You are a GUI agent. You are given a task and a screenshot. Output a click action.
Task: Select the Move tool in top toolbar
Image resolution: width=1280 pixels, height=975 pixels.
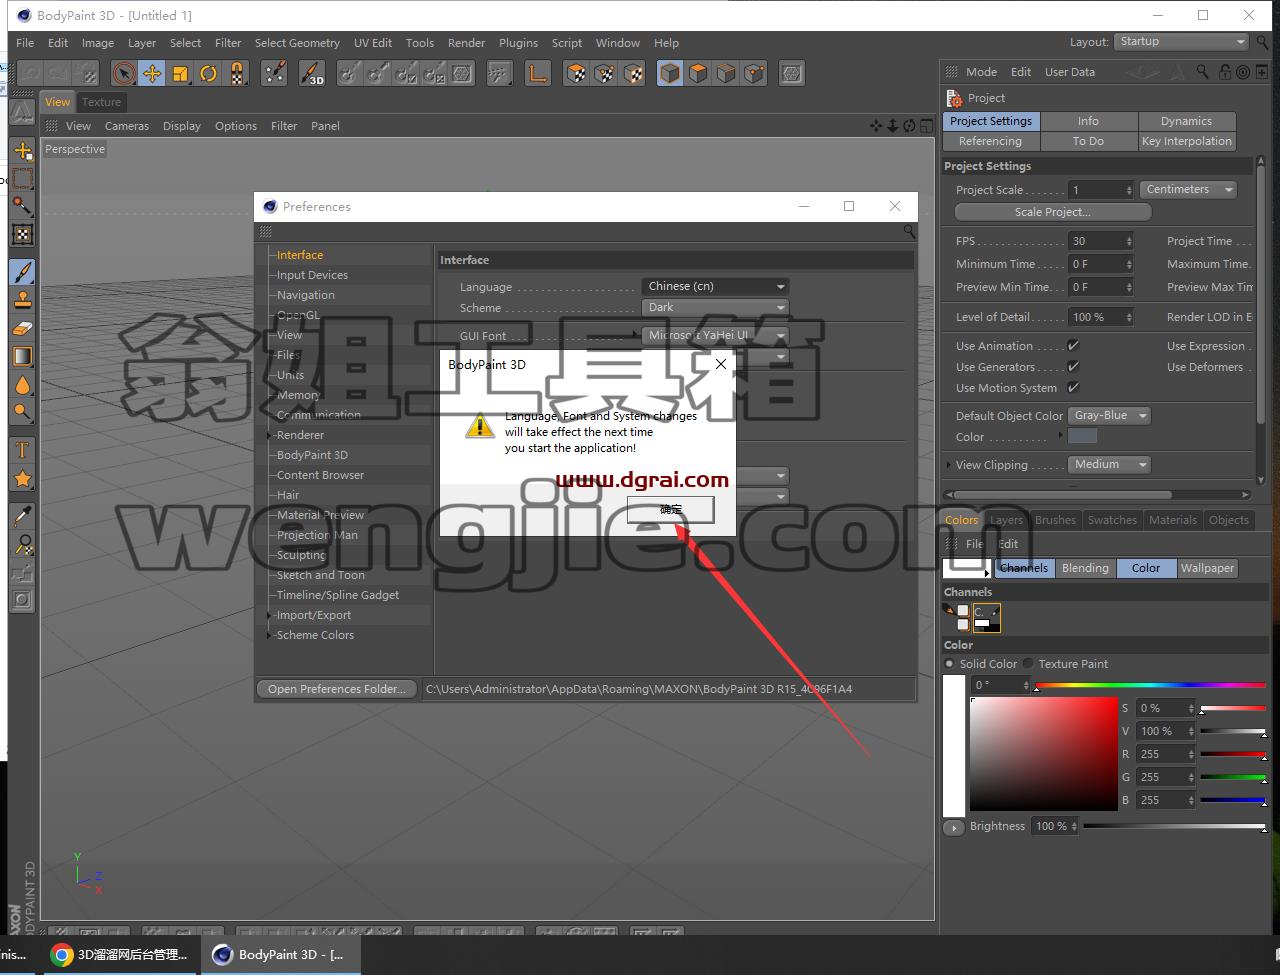[152, 73]
